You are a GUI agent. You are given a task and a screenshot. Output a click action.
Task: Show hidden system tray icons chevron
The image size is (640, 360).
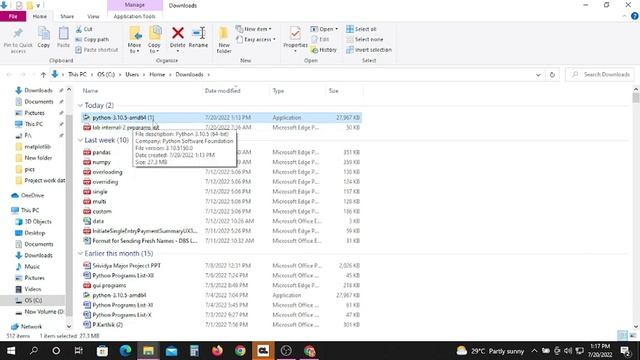(534, 351)
